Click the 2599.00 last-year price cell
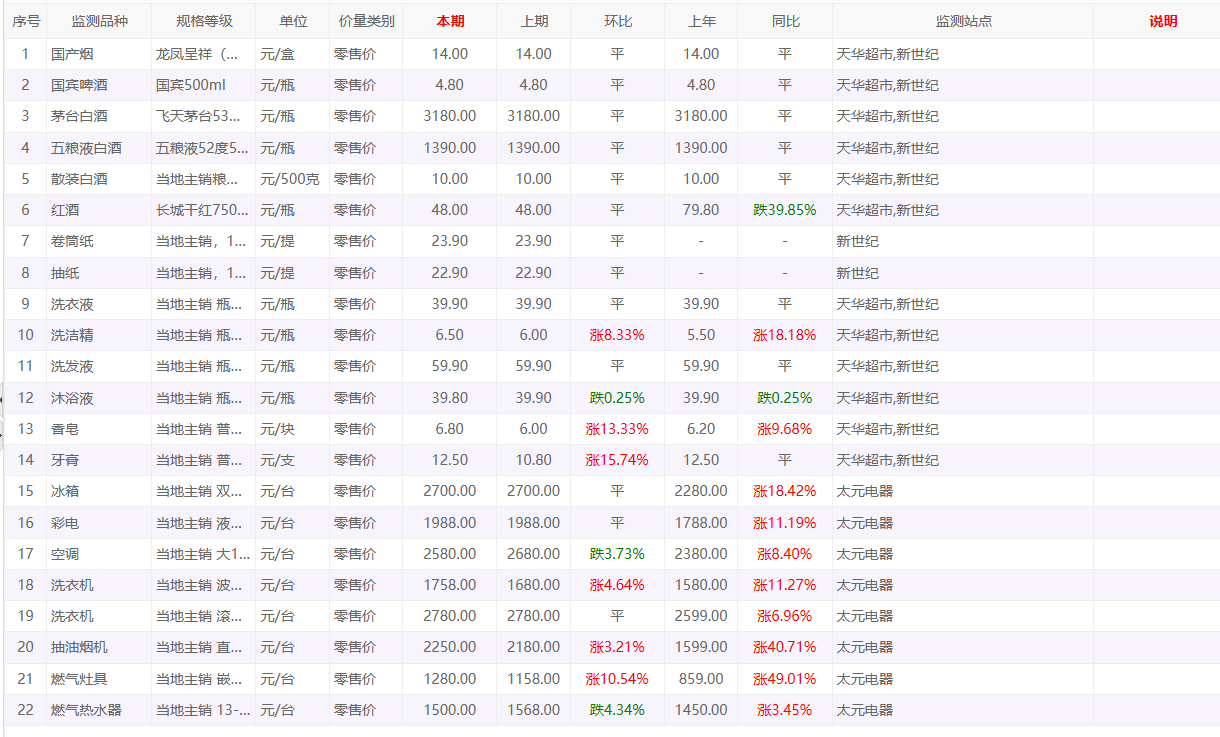The height and width of the screenshot is (737, 1220). [701, 616]
